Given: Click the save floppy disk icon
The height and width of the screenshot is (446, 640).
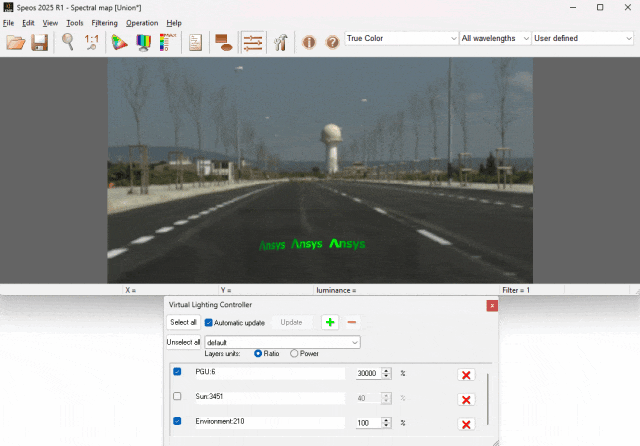Looking at the screenshot, I should point(40,42).
